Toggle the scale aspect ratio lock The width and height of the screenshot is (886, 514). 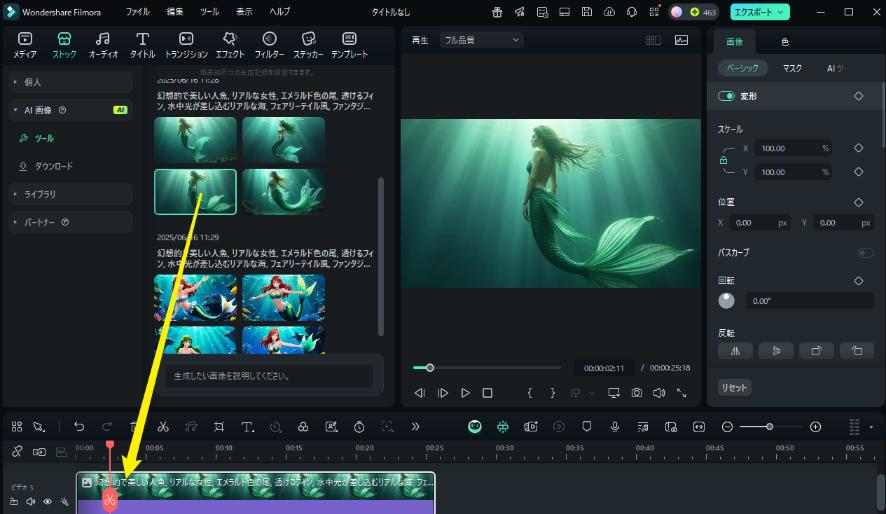point(723,160)
